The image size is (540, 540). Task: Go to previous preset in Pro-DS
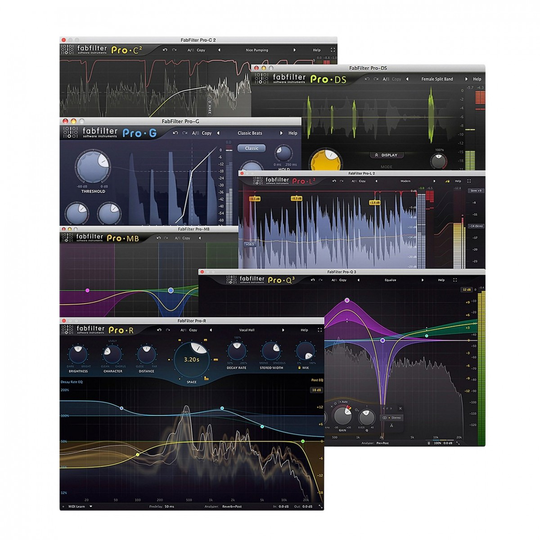coord(407,79)
